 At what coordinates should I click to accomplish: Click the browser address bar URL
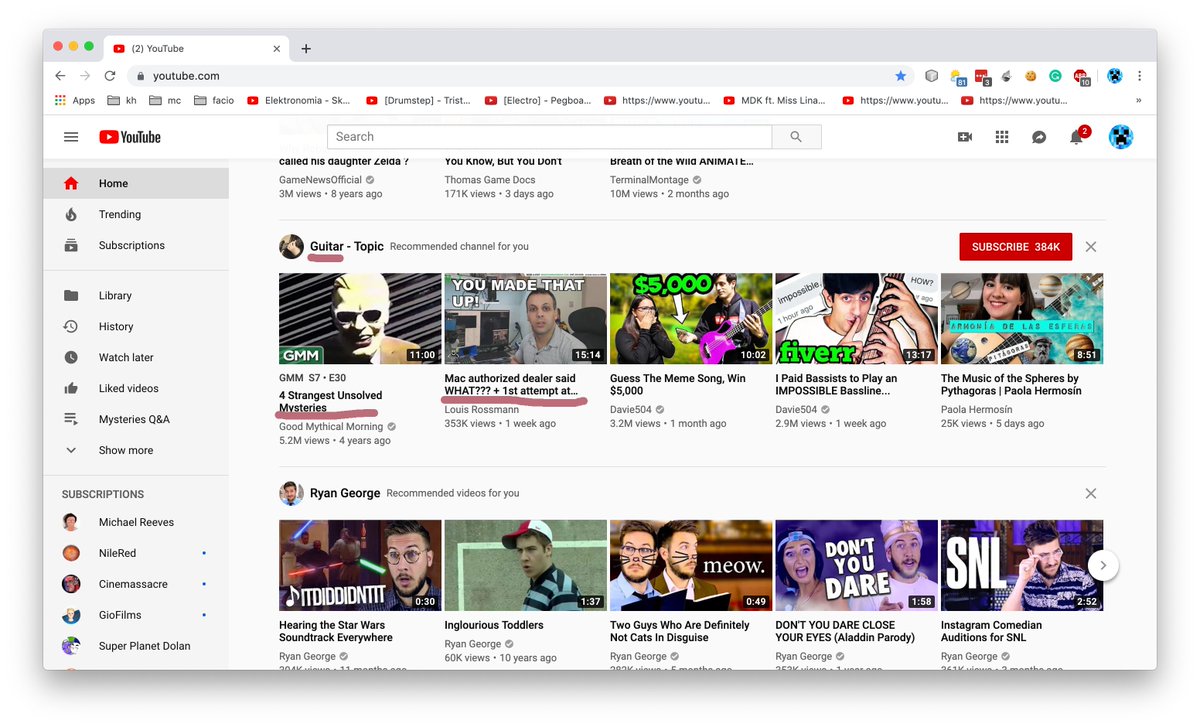[x=186, y=76]
